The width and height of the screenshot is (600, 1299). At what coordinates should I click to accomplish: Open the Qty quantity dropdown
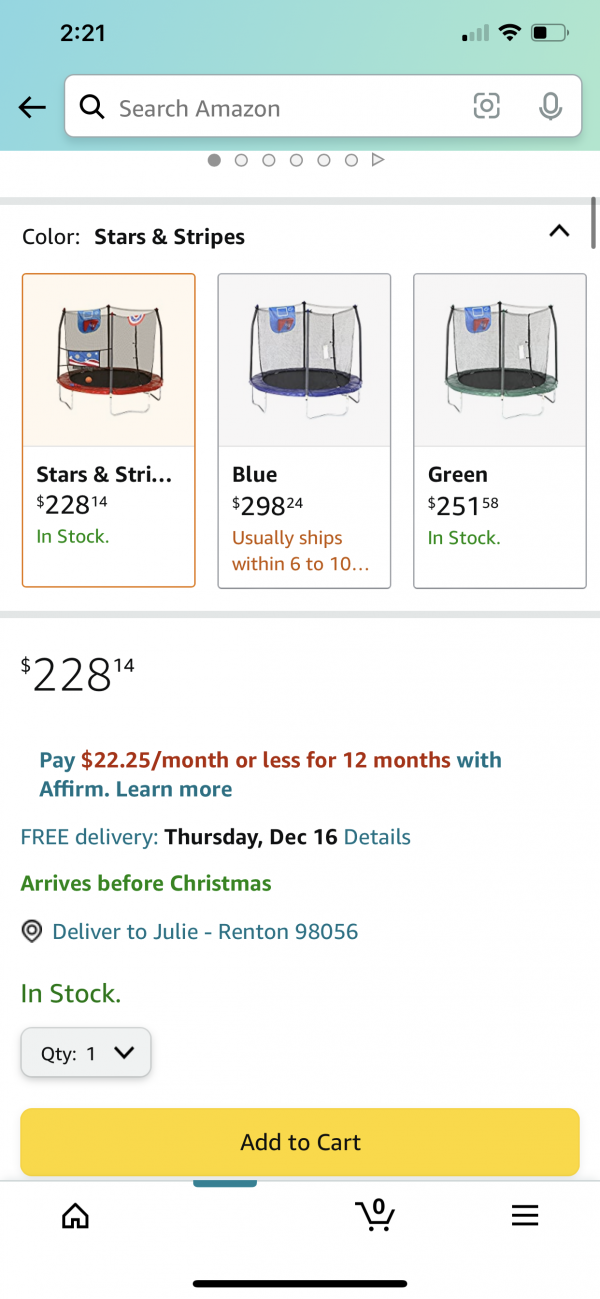click(x=86, y=1052)
